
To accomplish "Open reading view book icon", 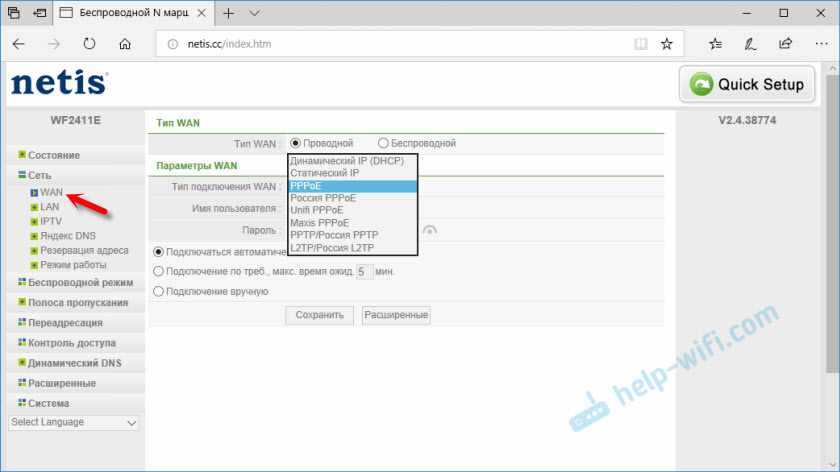I will click(x=640, y=44).
